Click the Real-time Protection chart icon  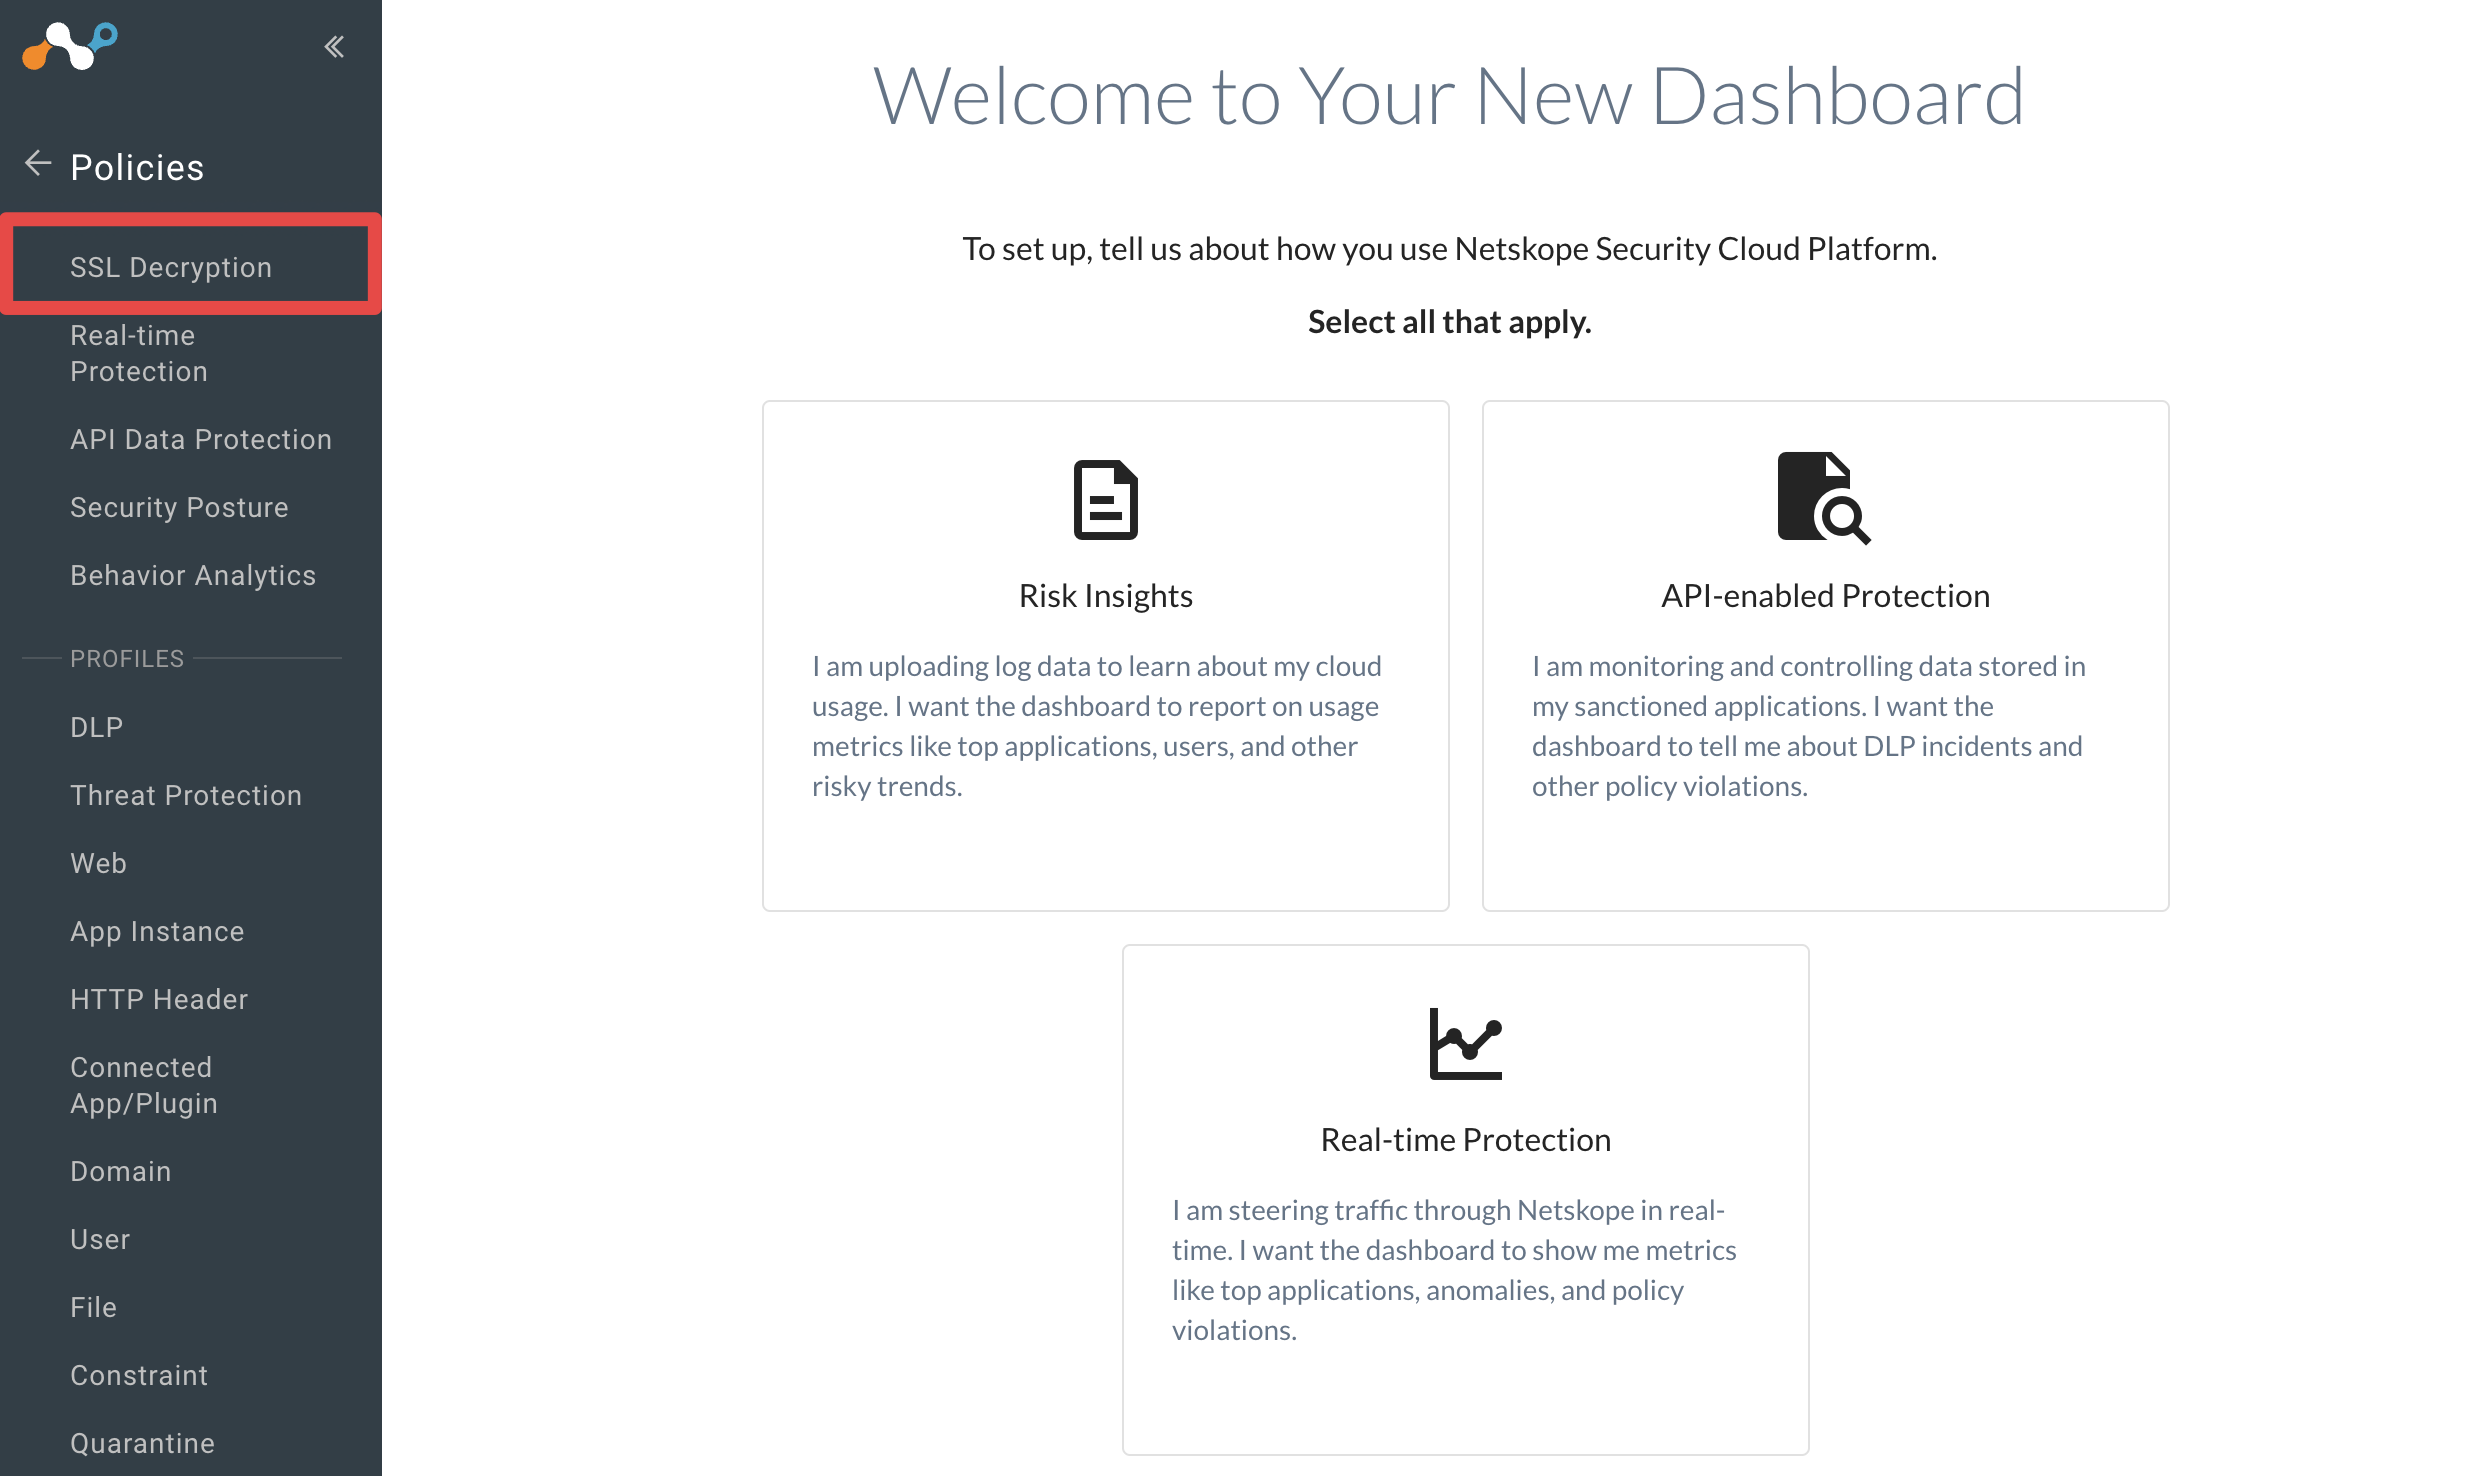pyautogui.click(x=1465, y=1043)
